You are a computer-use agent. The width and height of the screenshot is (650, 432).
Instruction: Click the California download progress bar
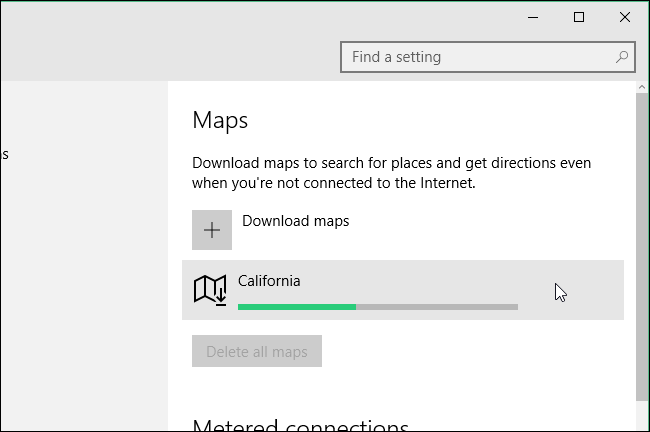tap(378, 307)
